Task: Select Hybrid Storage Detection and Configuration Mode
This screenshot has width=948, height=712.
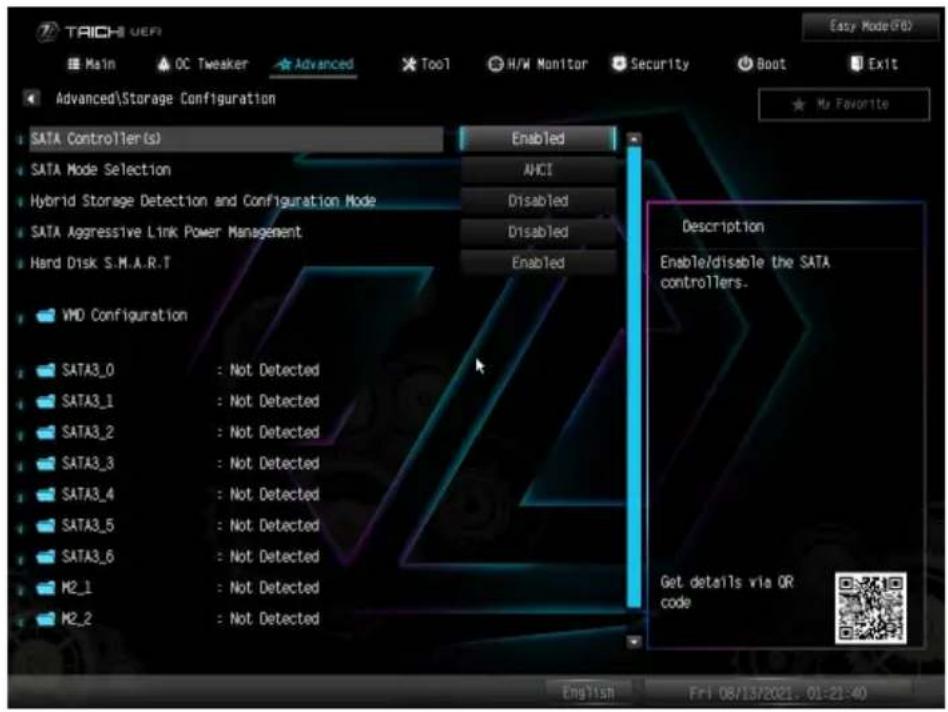Action: [x=203, y=201]
